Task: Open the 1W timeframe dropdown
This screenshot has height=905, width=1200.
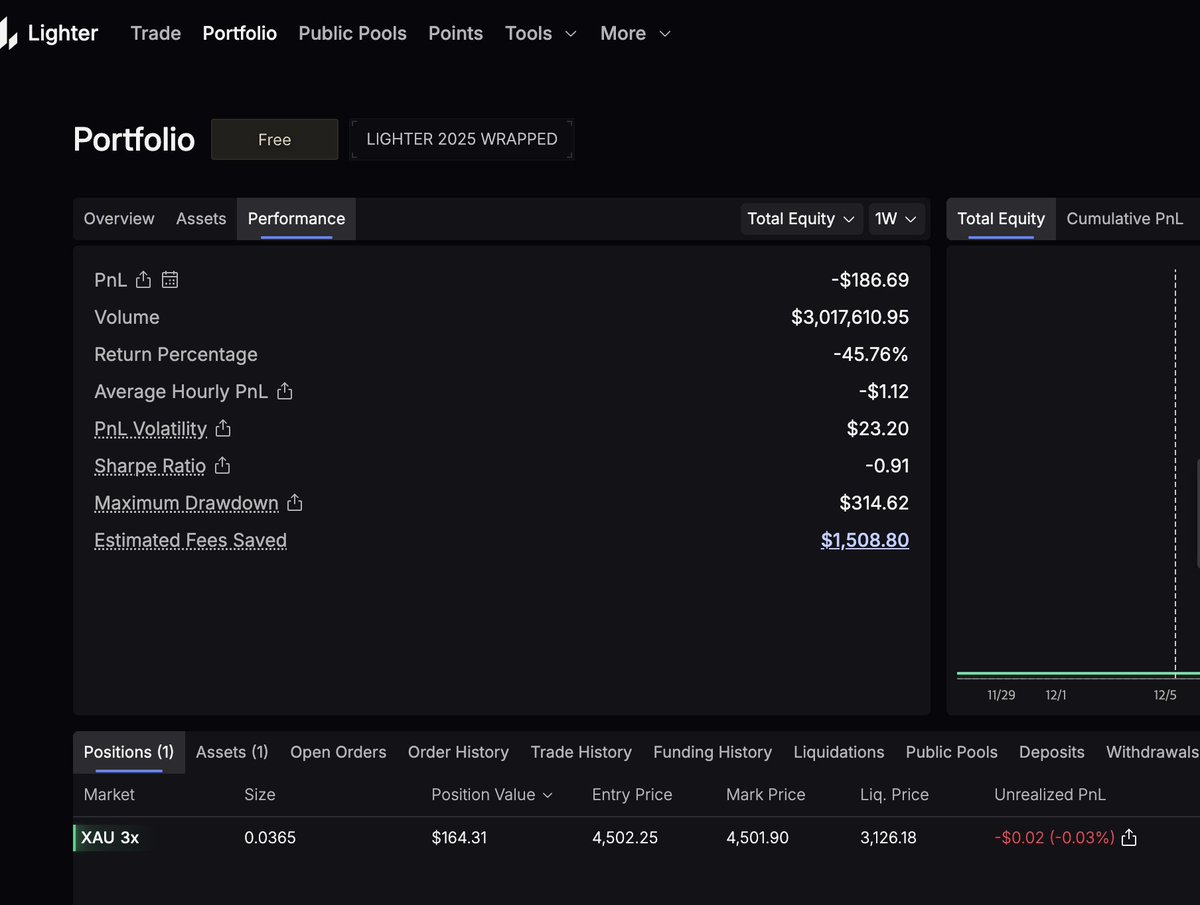Action: (x=896, y=219)
